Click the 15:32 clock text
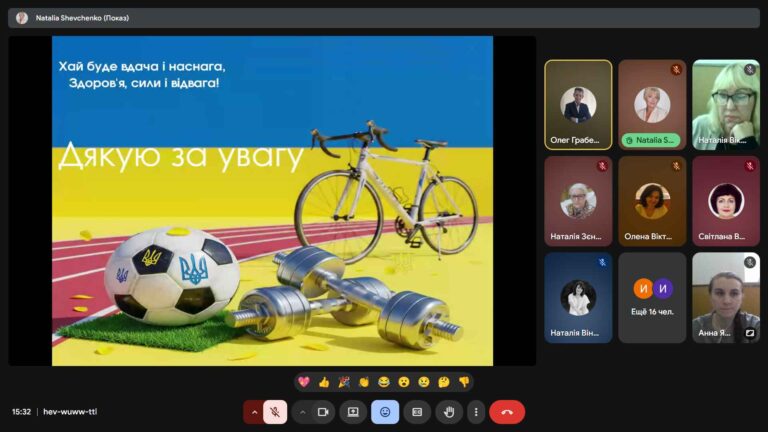 22,412
